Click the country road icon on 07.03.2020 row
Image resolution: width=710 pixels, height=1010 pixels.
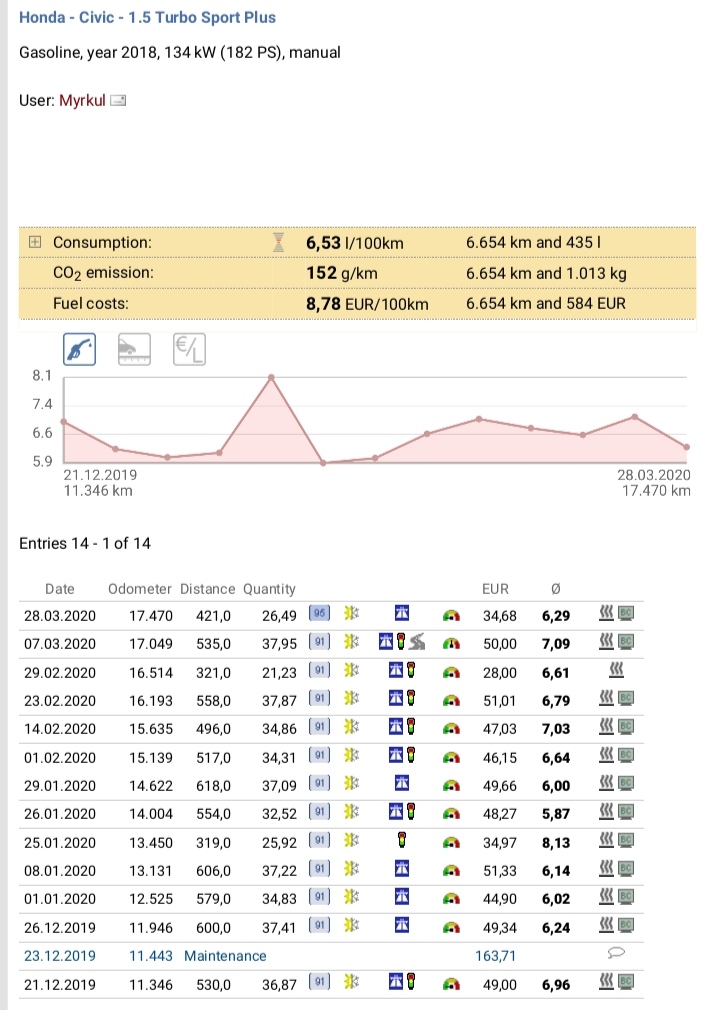point(417,642)
